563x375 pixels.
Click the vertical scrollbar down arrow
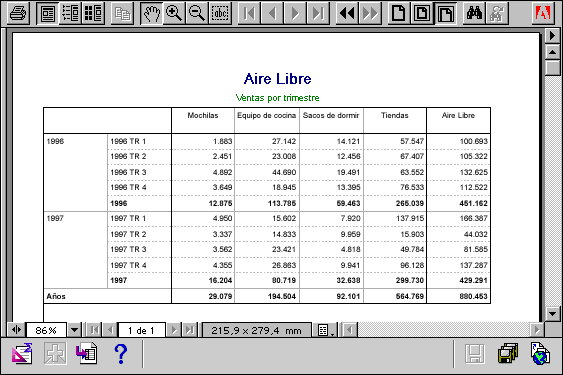click(x=553, y=314)
